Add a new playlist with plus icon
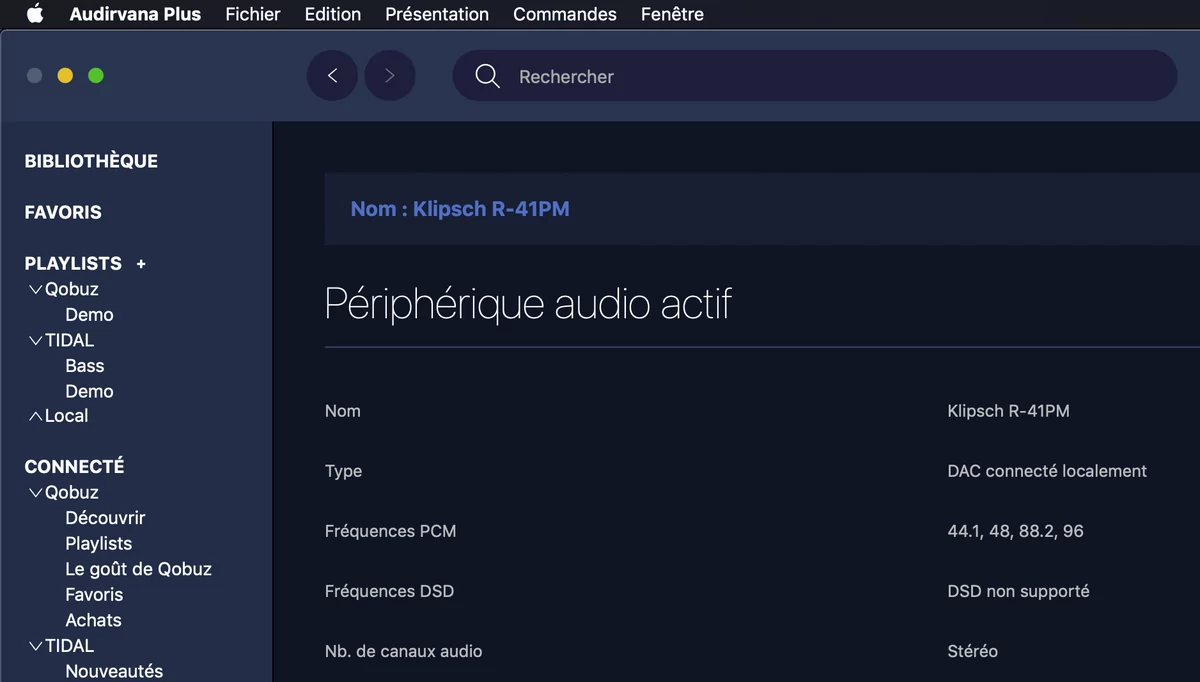Viewport: 1200px width, 682px height. [141, 264]
